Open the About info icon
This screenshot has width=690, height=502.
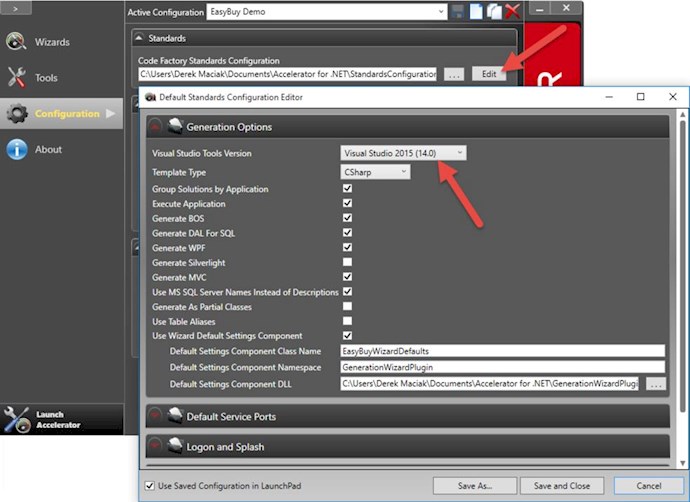17,149
